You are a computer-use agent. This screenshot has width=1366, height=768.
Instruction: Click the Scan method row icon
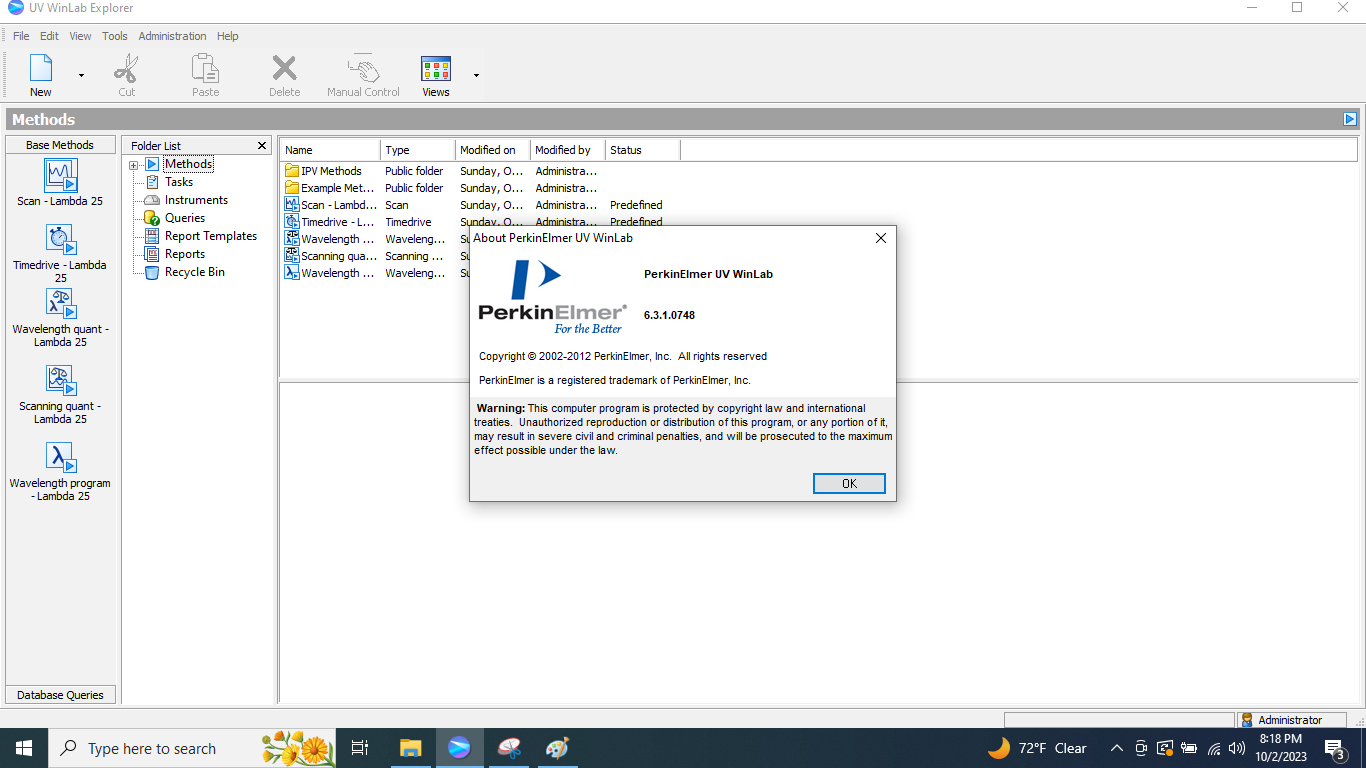[x=292, y=205]
